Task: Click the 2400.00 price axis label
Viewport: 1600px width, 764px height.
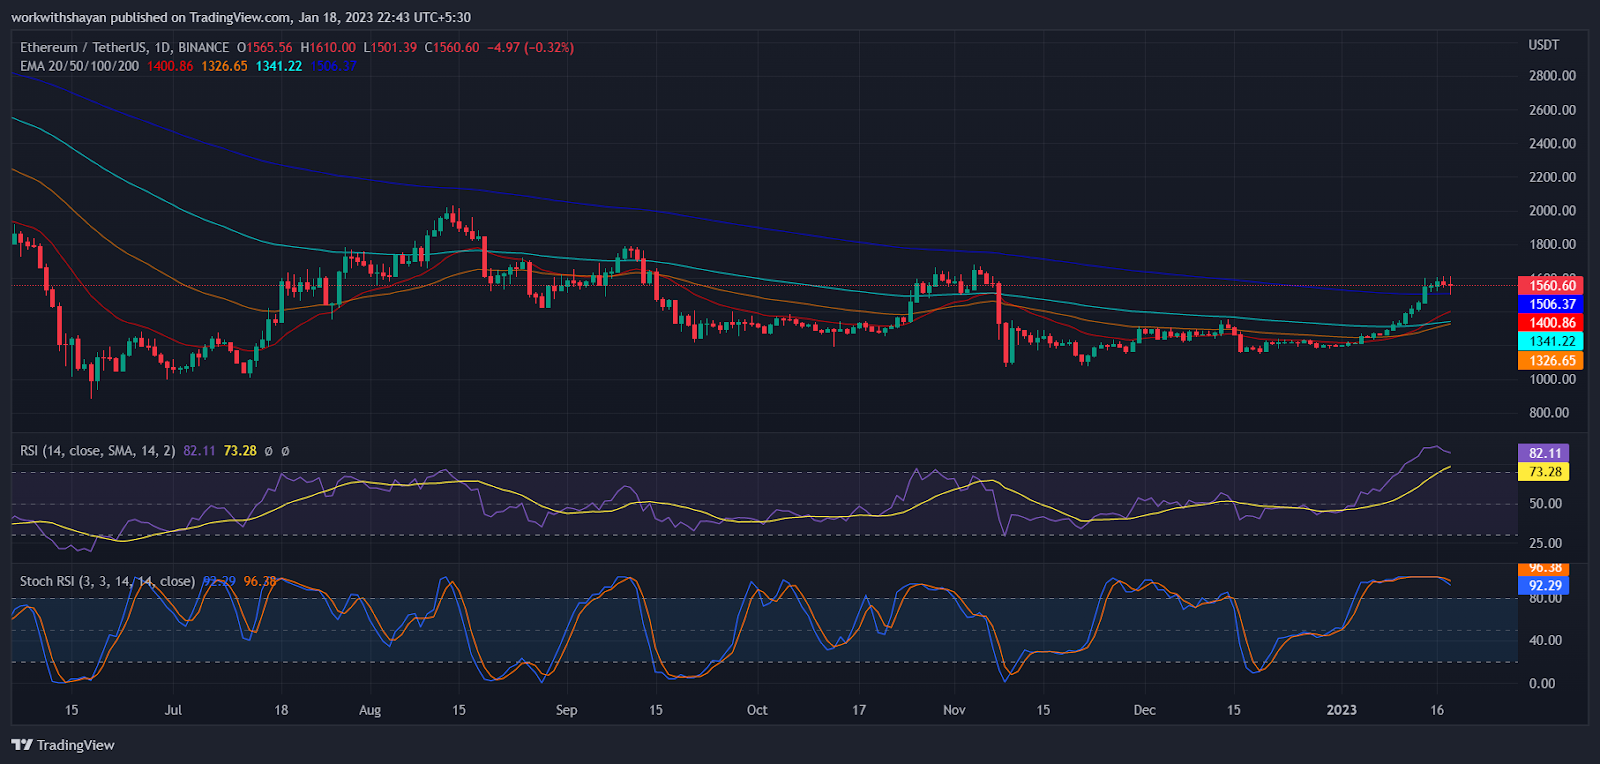Action: (x=1552, y=144)
